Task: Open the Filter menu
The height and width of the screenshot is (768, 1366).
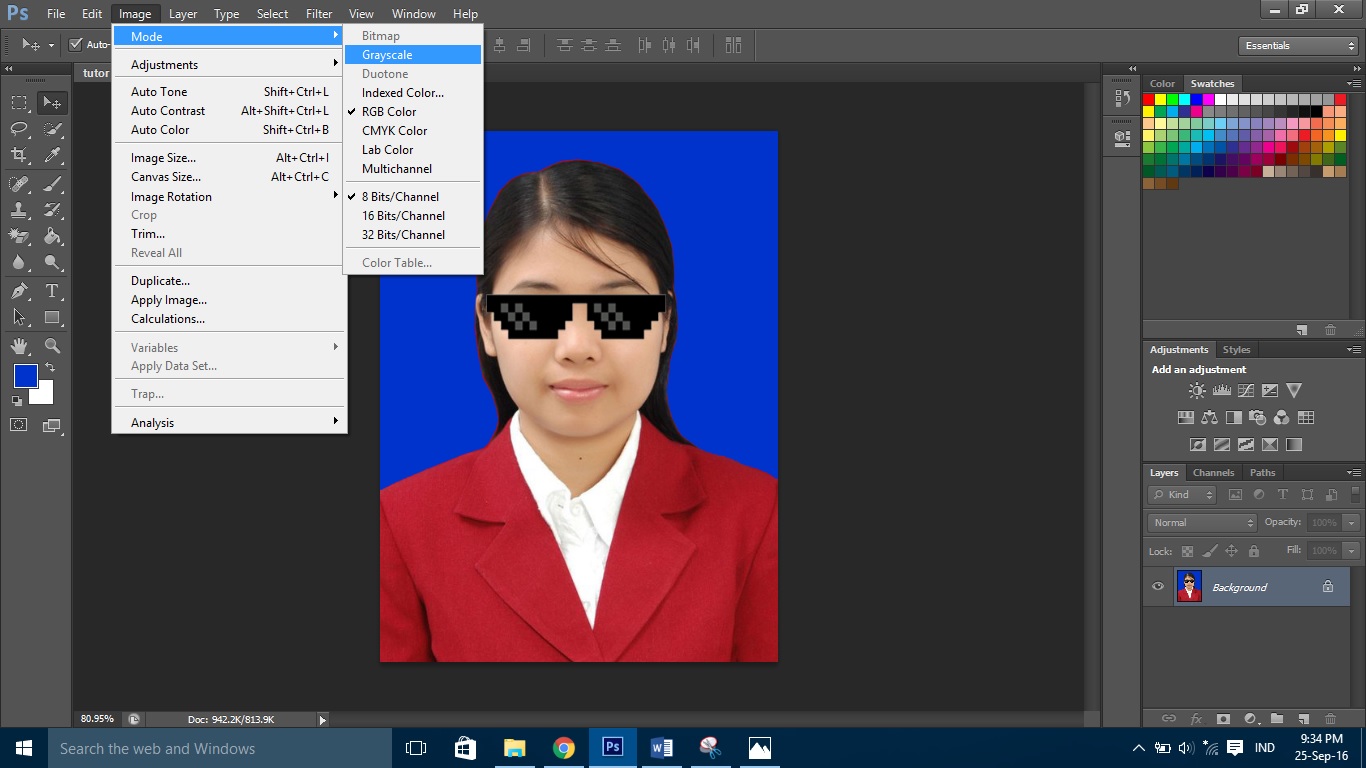Action: pos(319,14)
